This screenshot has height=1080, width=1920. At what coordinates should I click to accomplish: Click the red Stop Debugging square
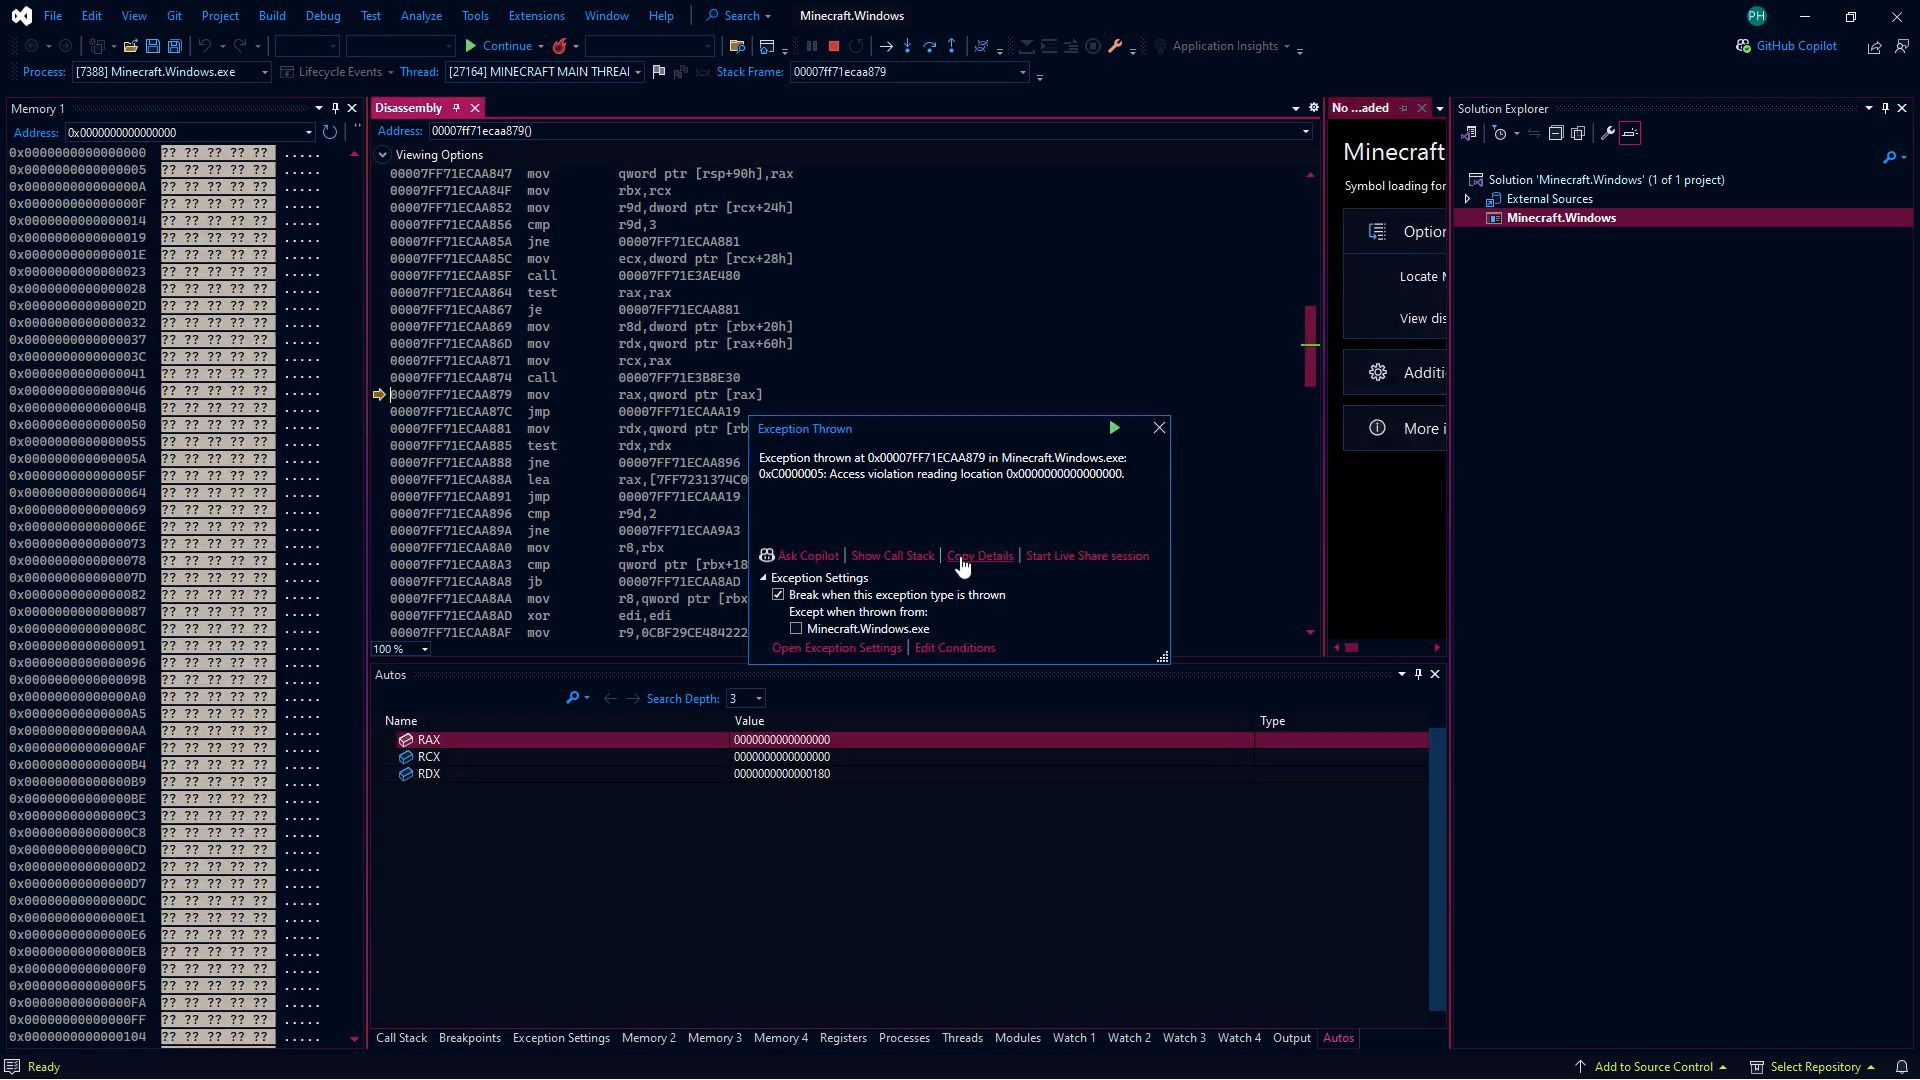[x=834, y=46]
